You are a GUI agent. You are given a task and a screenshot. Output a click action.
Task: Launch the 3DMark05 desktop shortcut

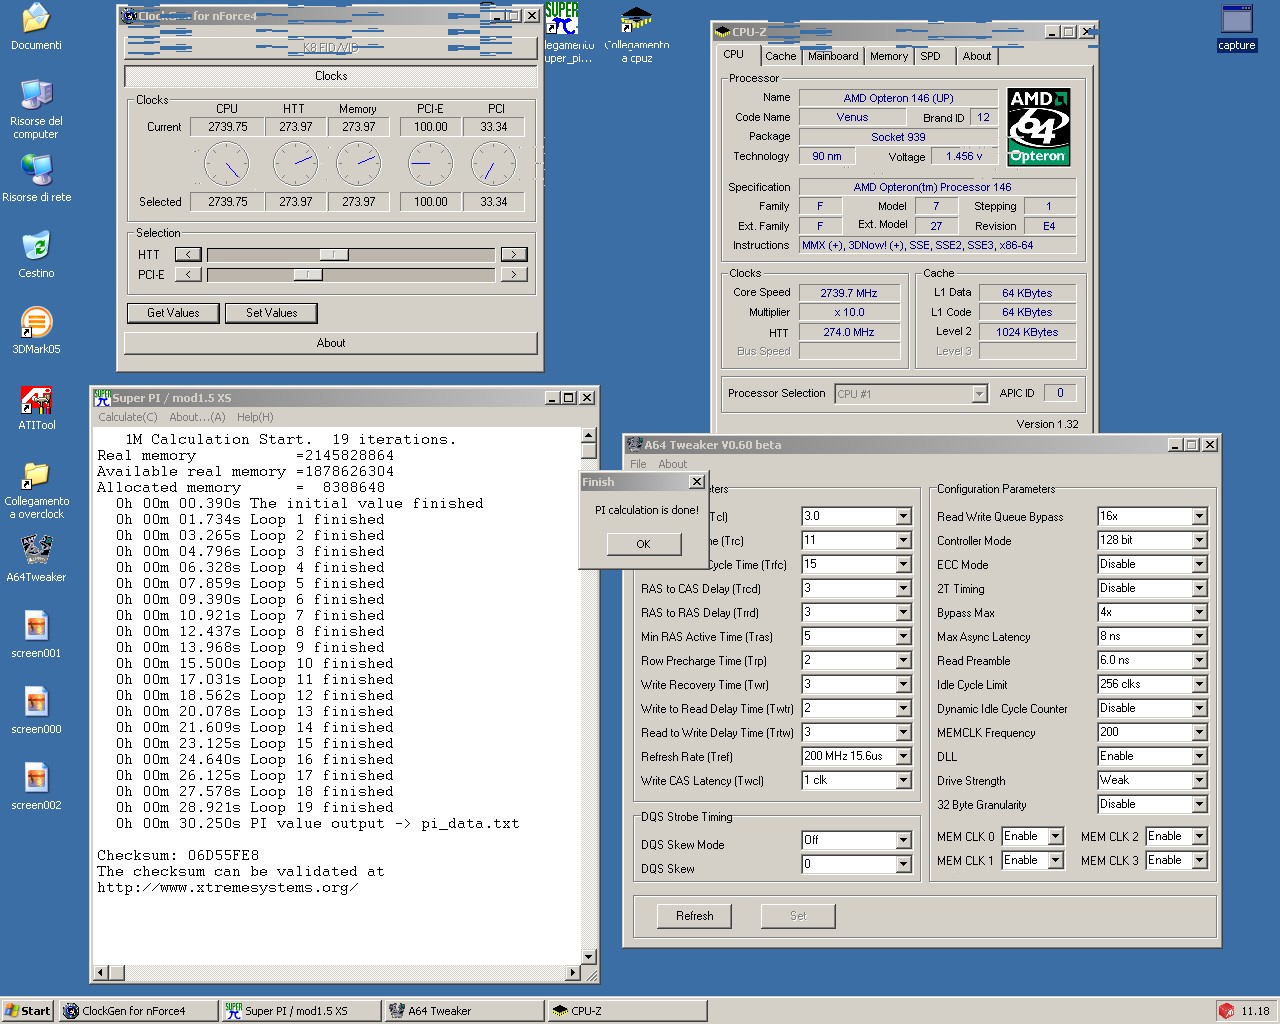(x=36, y=331)
